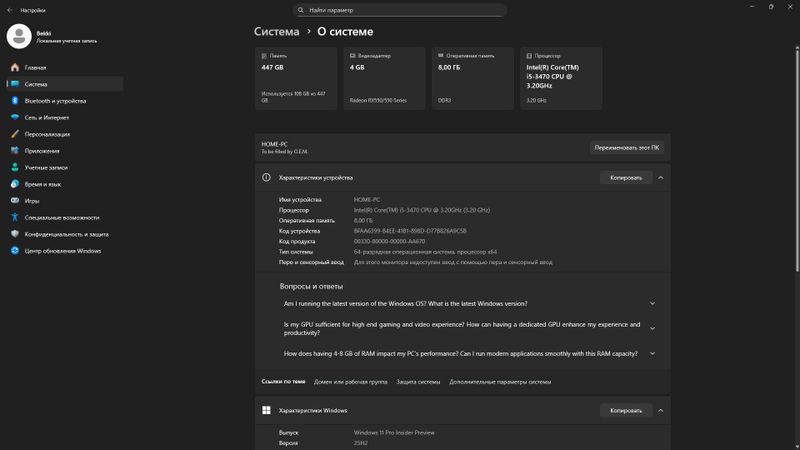Image resolution: width=800 pixels, height=450 pixels.
Task: Click the Процессор card icon
Action: coord(529,56)
